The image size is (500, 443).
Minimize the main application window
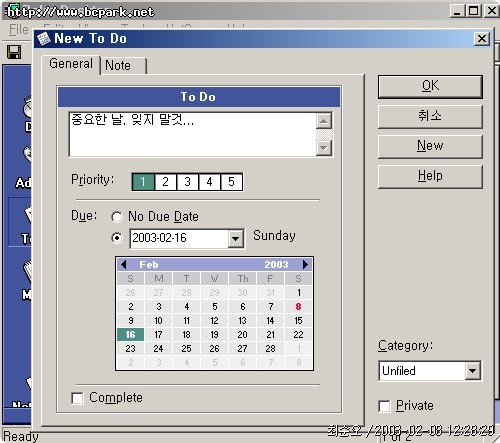[x=456, y=11]
